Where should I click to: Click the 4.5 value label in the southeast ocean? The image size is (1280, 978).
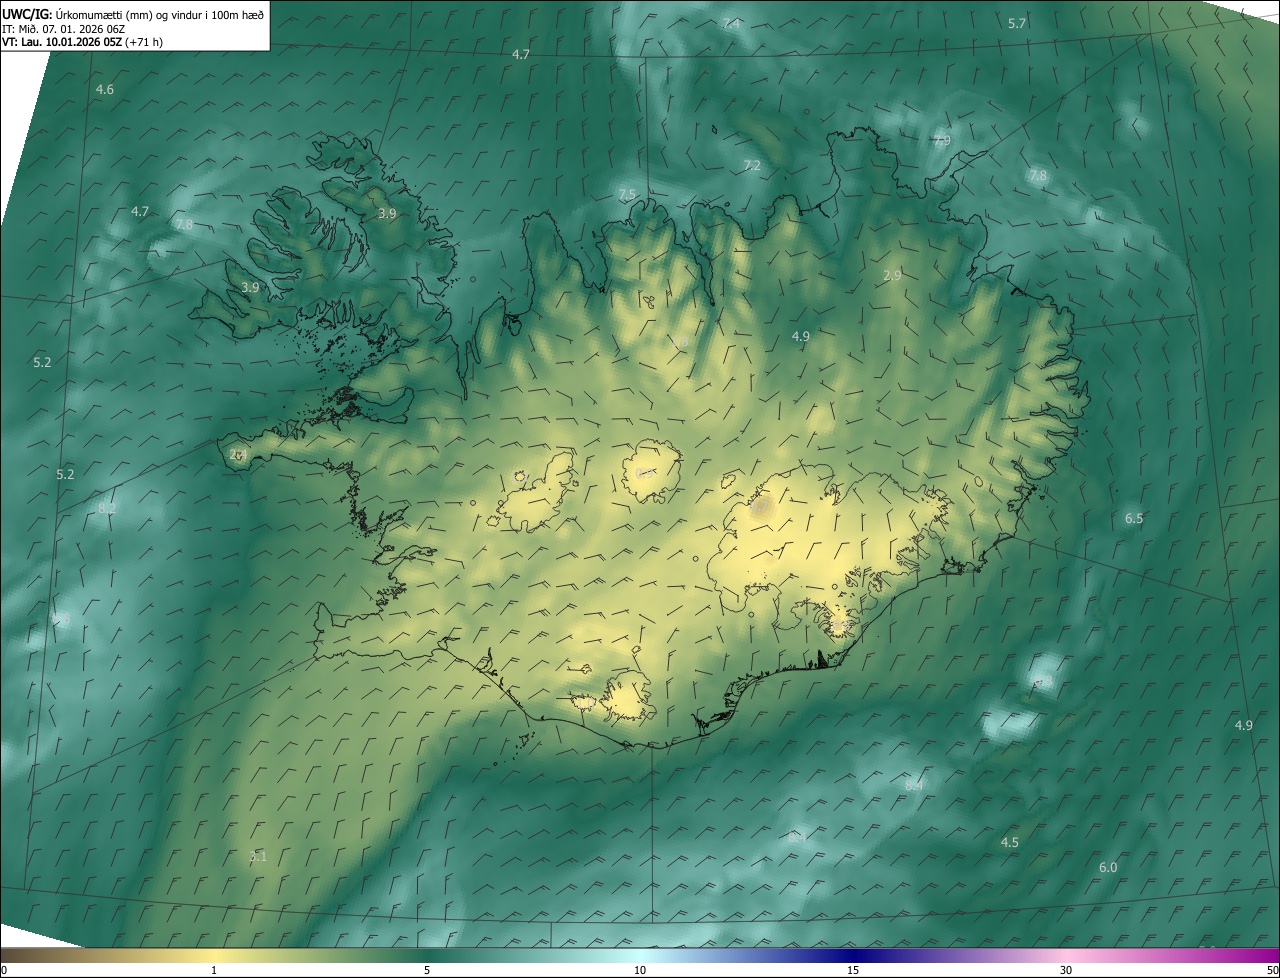[x=1010, y=842]
